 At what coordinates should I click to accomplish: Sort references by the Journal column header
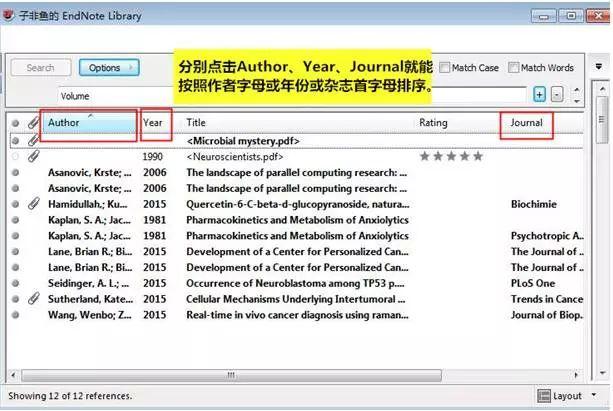click(526, 123)
